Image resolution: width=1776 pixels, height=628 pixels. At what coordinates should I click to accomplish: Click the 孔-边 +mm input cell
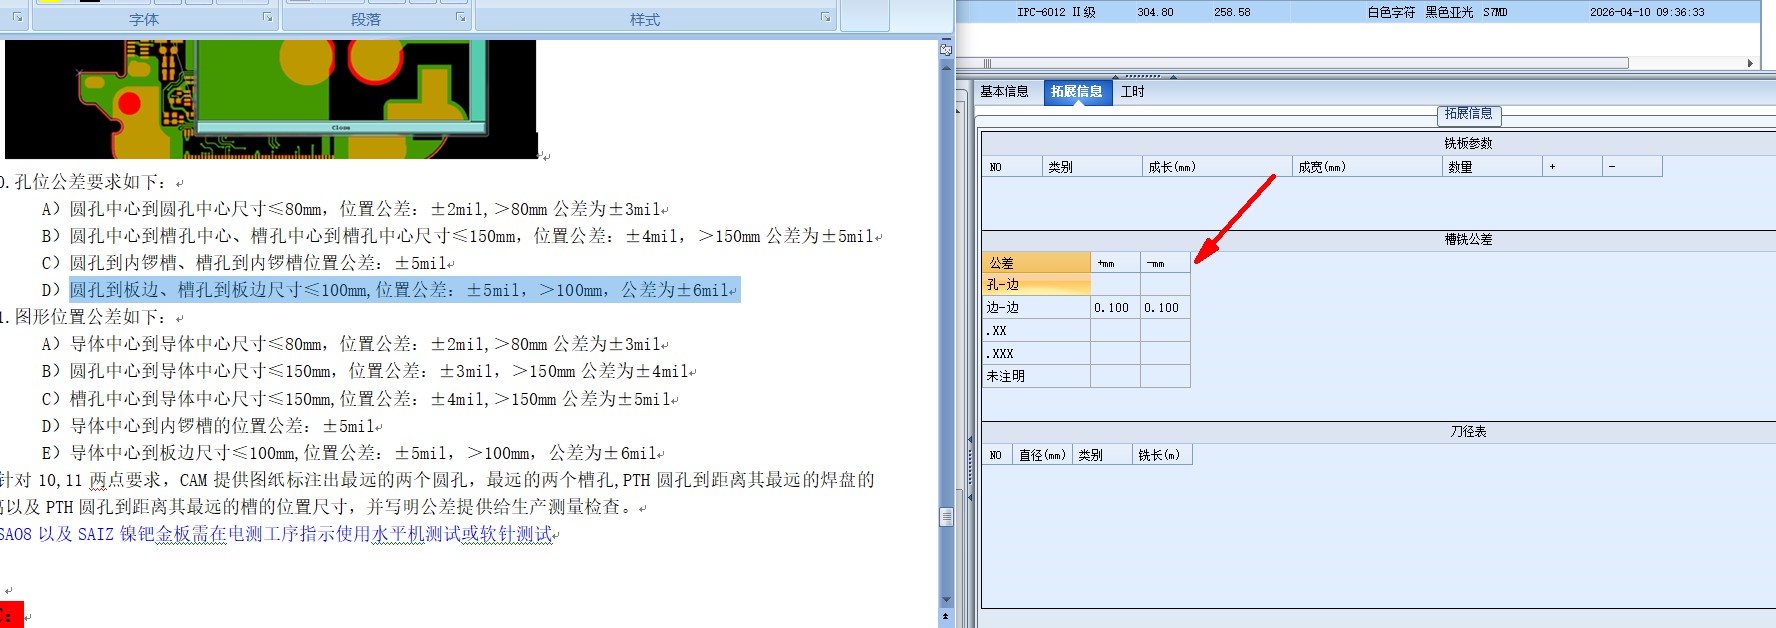1115,285
